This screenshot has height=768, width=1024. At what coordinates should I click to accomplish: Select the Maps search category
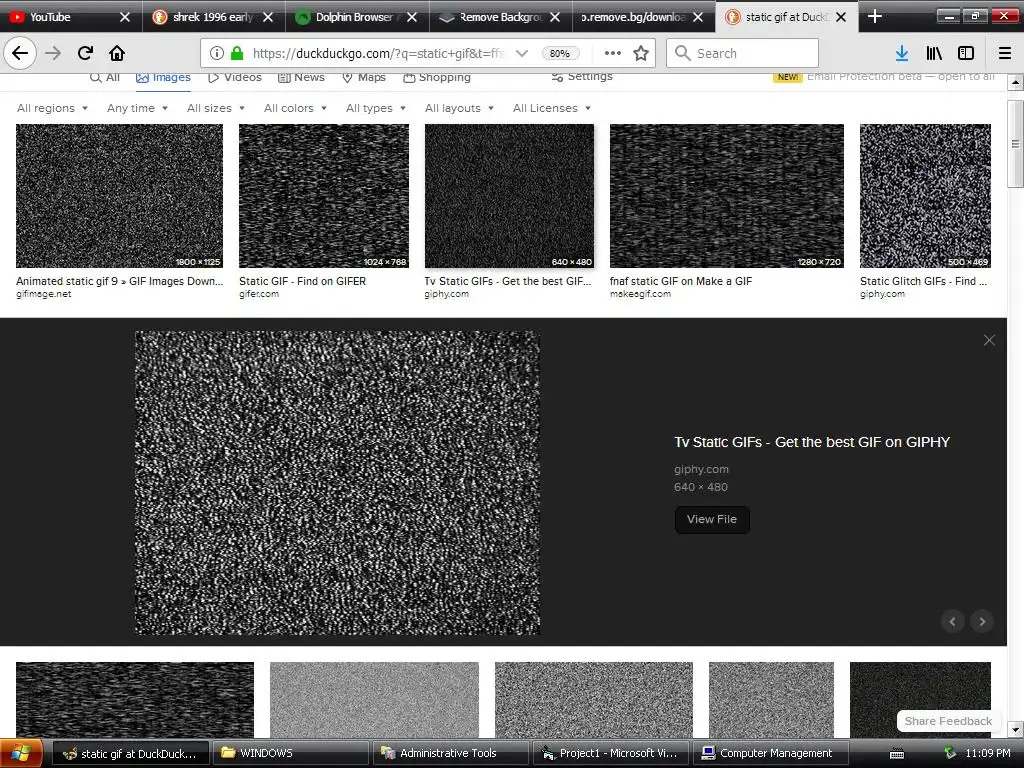click(364, 77)
